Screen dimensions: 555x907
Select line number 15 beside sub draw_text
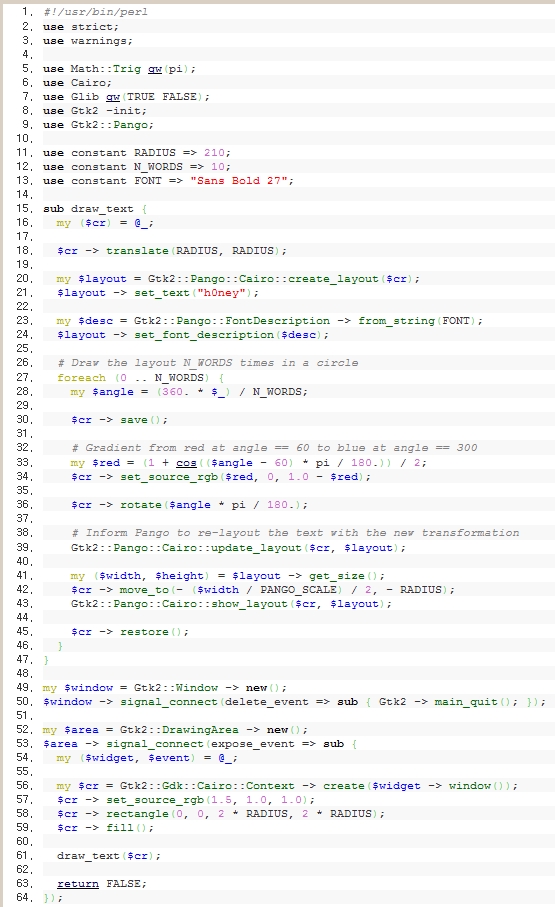[25, 208]
